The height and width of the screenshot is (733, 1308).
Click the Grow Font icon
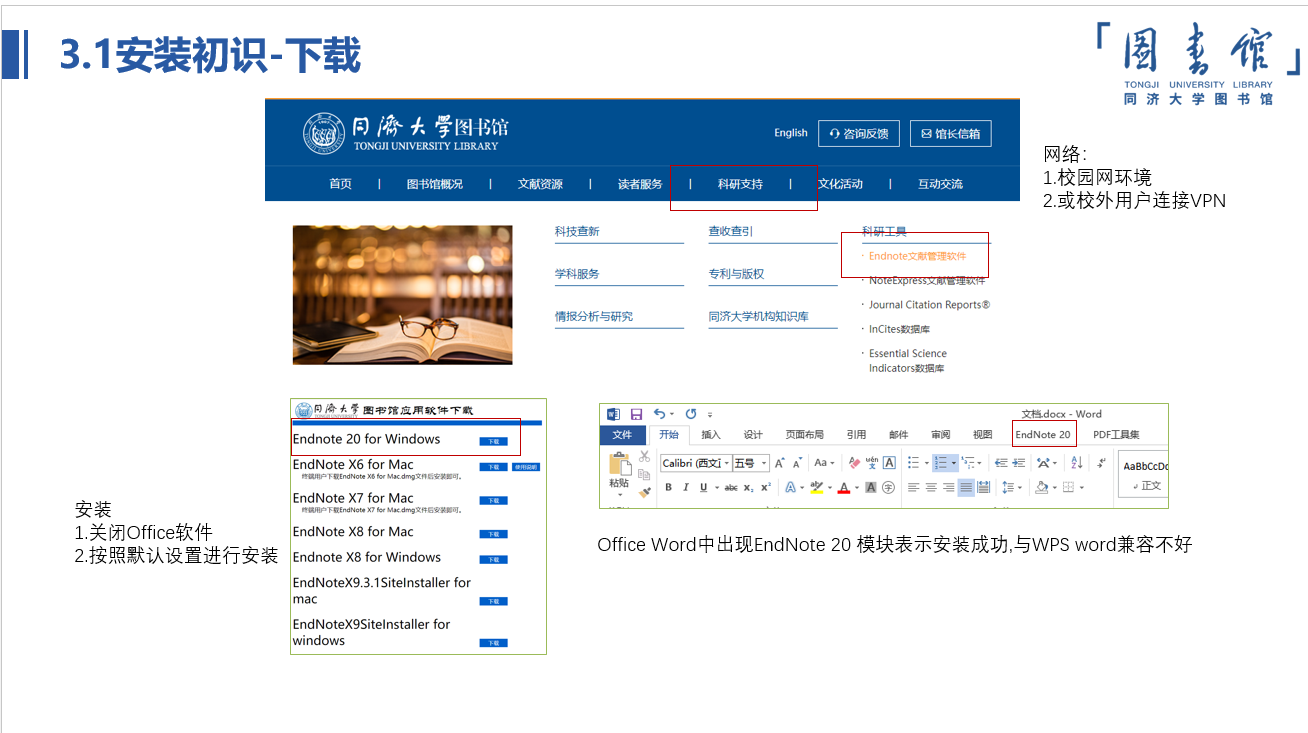pyautogui.click(x=780, y=463)
